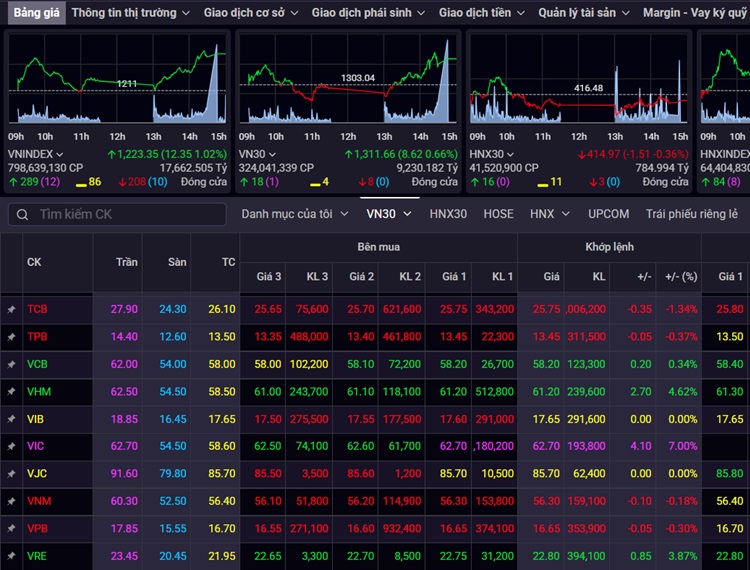Open the VIB ticker symbol

pyautogui.click(x=35, y=419)
